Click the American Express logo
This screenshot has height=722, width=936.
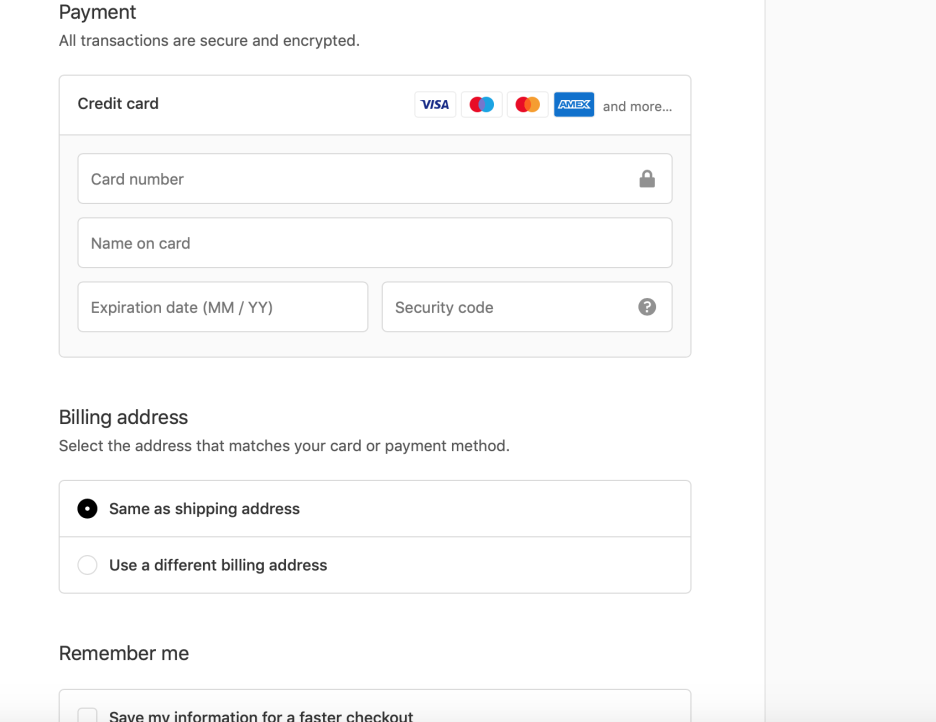(574, 104)
